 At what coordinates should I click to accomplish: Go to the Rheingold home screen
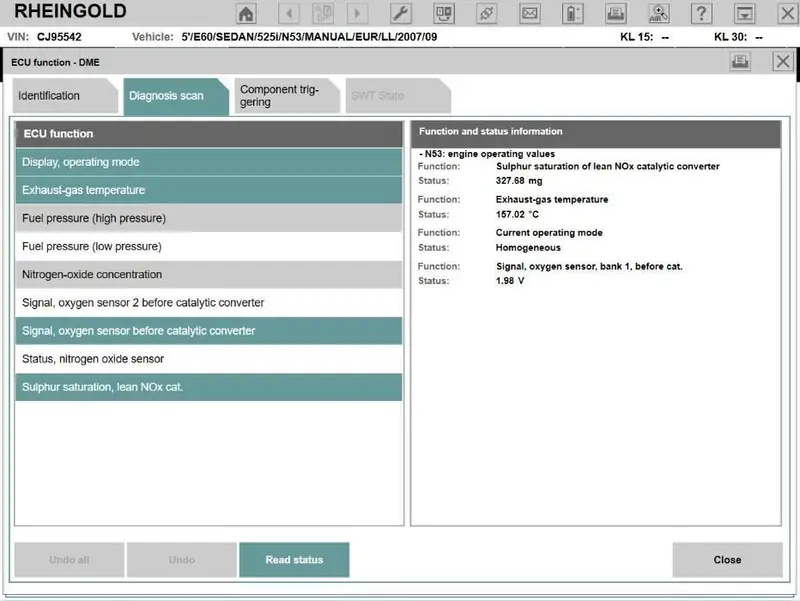[x=246, y=13]
